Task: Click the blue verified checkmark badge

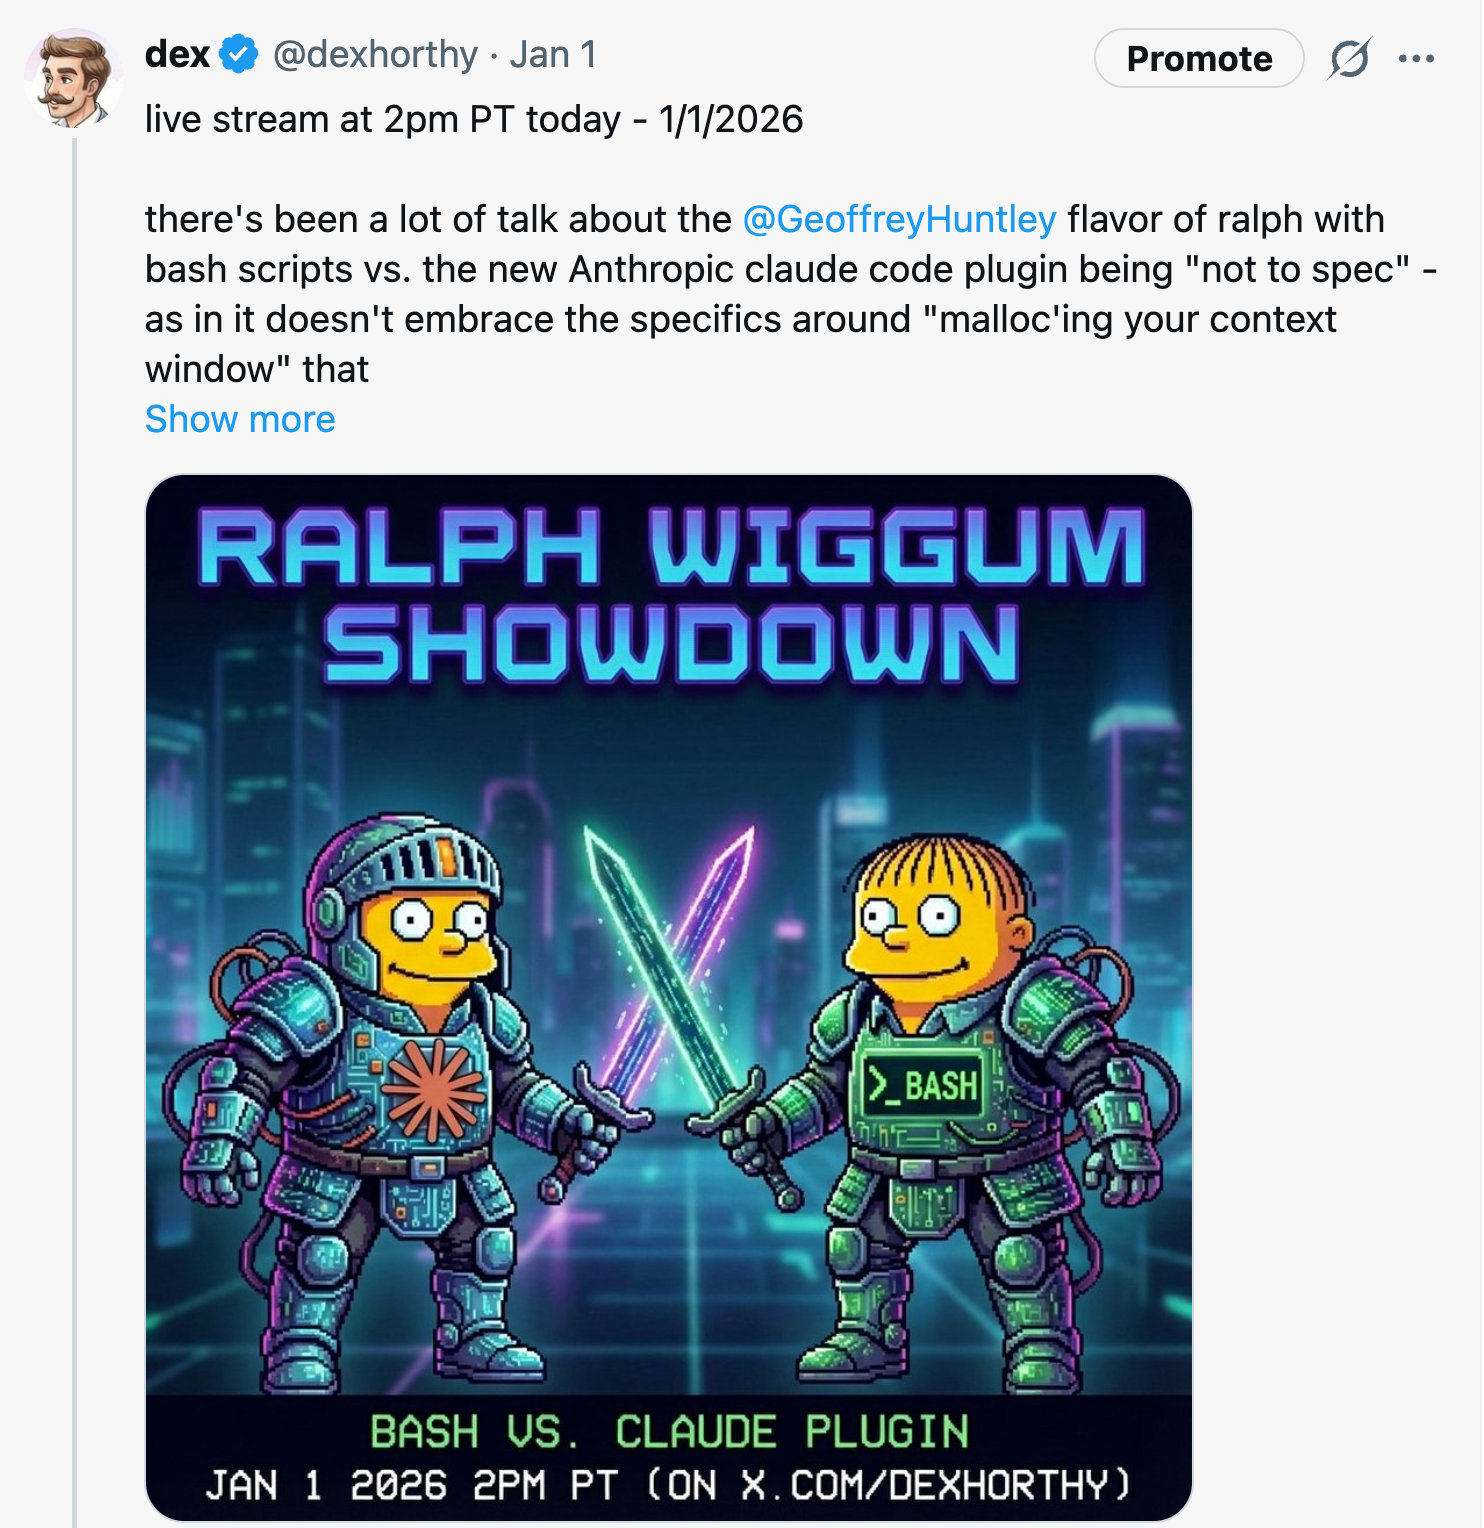Action: (236, 55)
